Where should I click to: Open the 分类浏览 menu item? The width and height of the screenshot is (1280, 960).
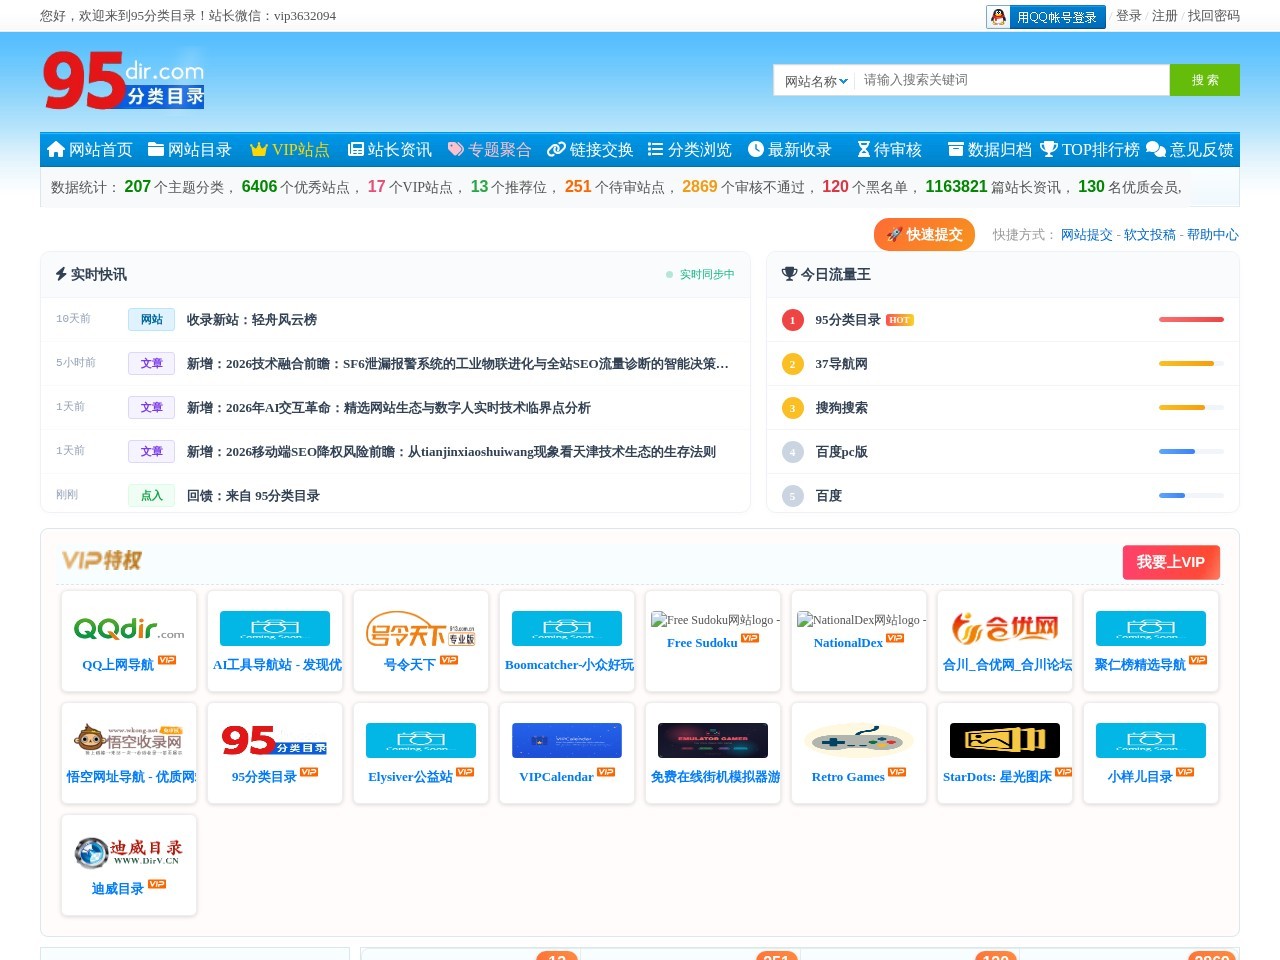(x=690, y=149)
